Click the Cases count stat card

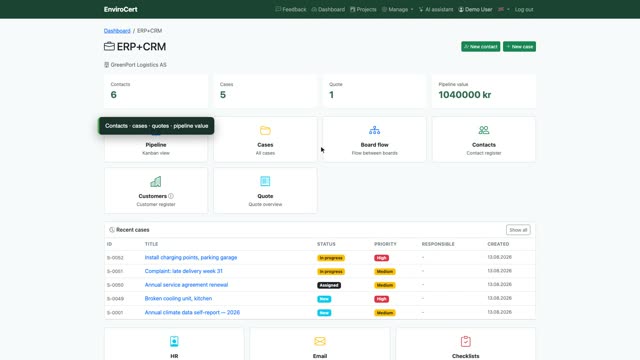(x=265, y=91)
